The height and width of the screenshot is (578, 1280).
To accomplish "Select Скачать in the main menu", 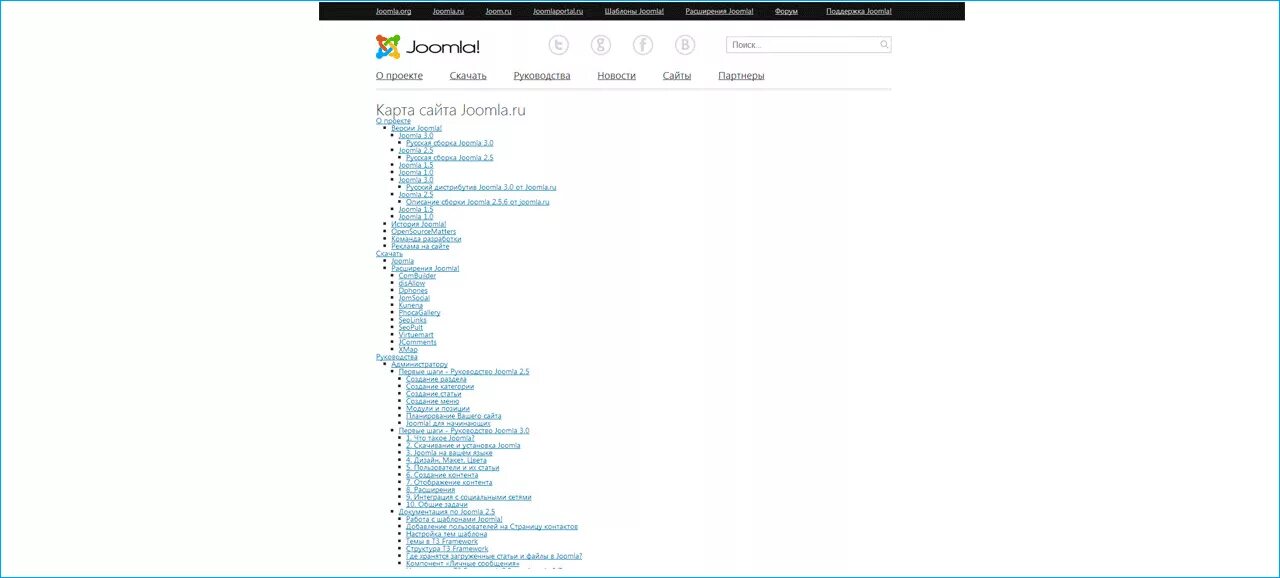I will point(468,76).
